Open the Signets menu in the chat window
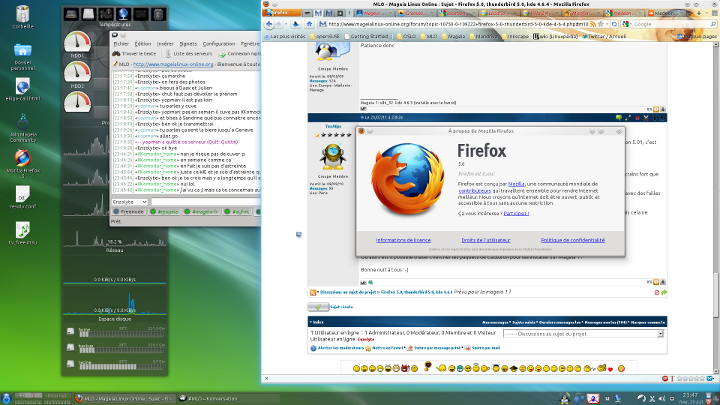The image size is (720, 405). click(x=188, y=44)
